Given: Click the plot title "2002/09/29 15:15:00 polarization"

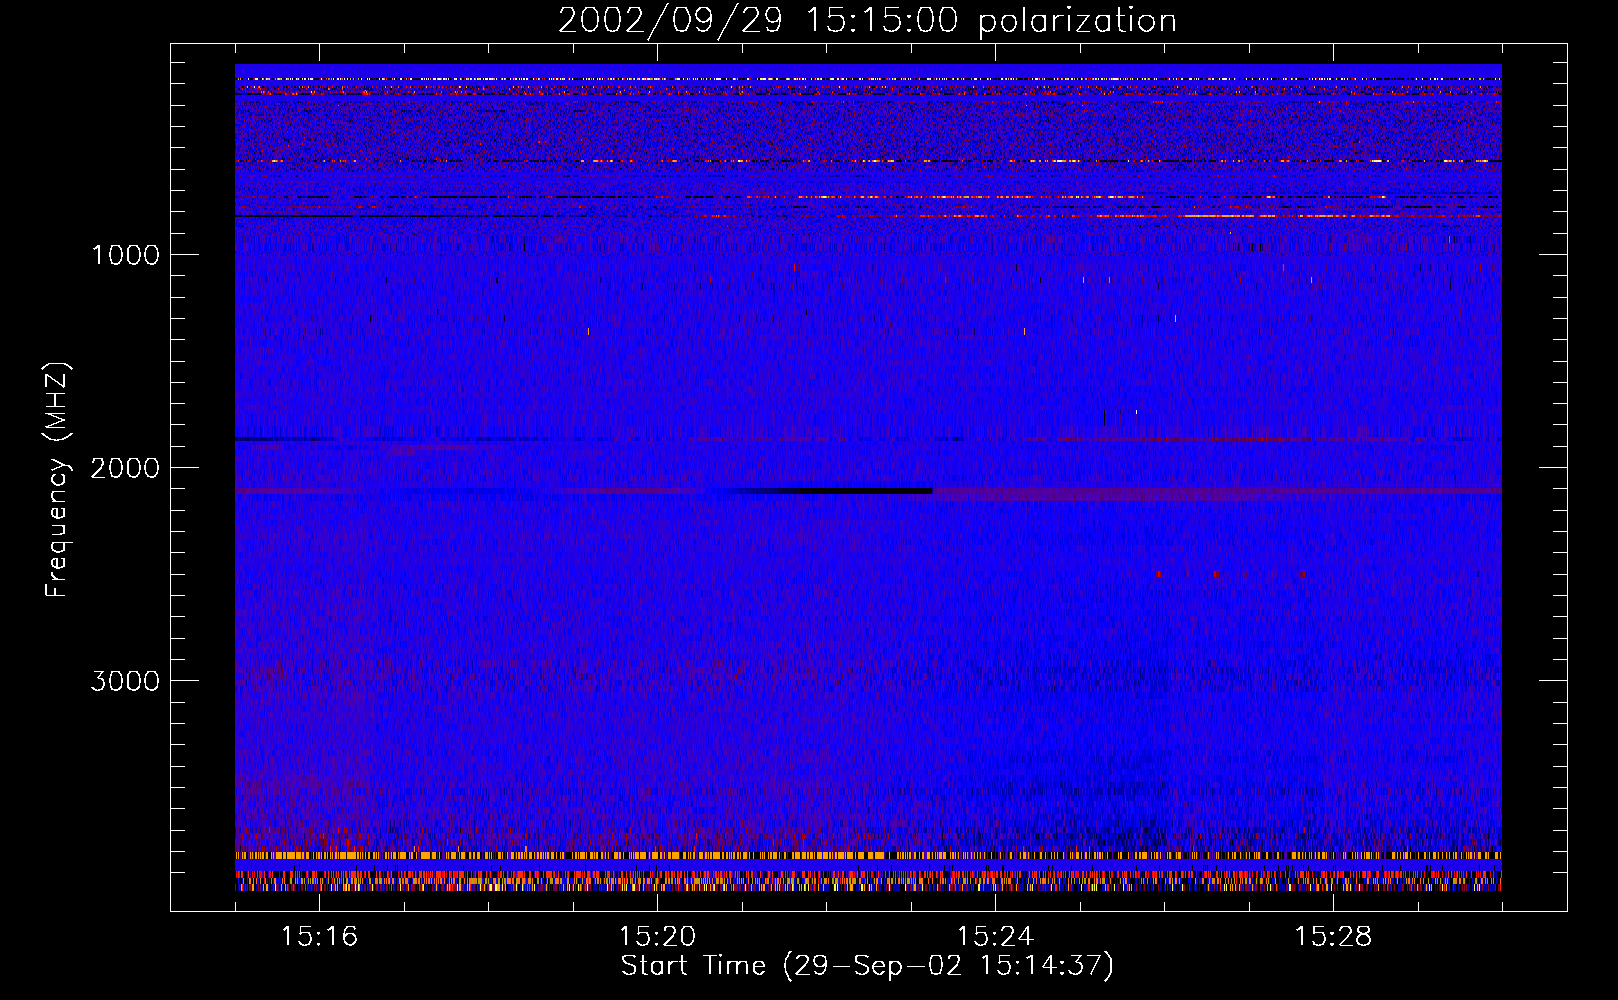Looking at the screenshot, I should point(867,20).
